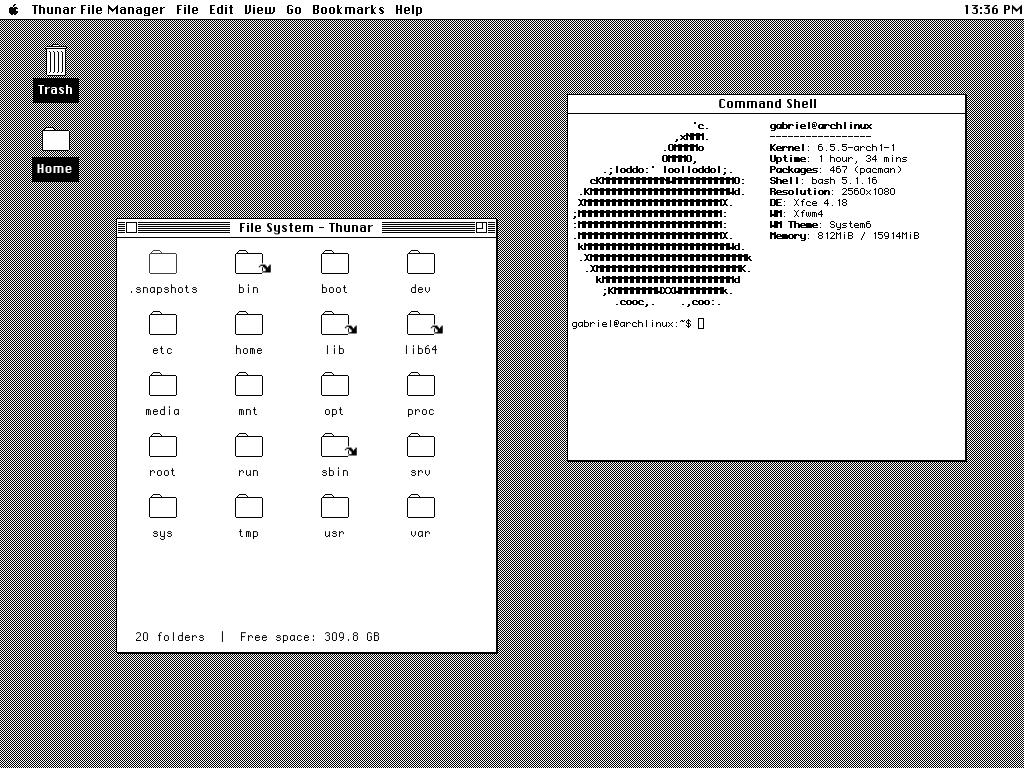The height and width of the screenshot is (768, 1024).
Task: Click the Shell: bash 5.1.16 line
Action: (x=824, y=181)
